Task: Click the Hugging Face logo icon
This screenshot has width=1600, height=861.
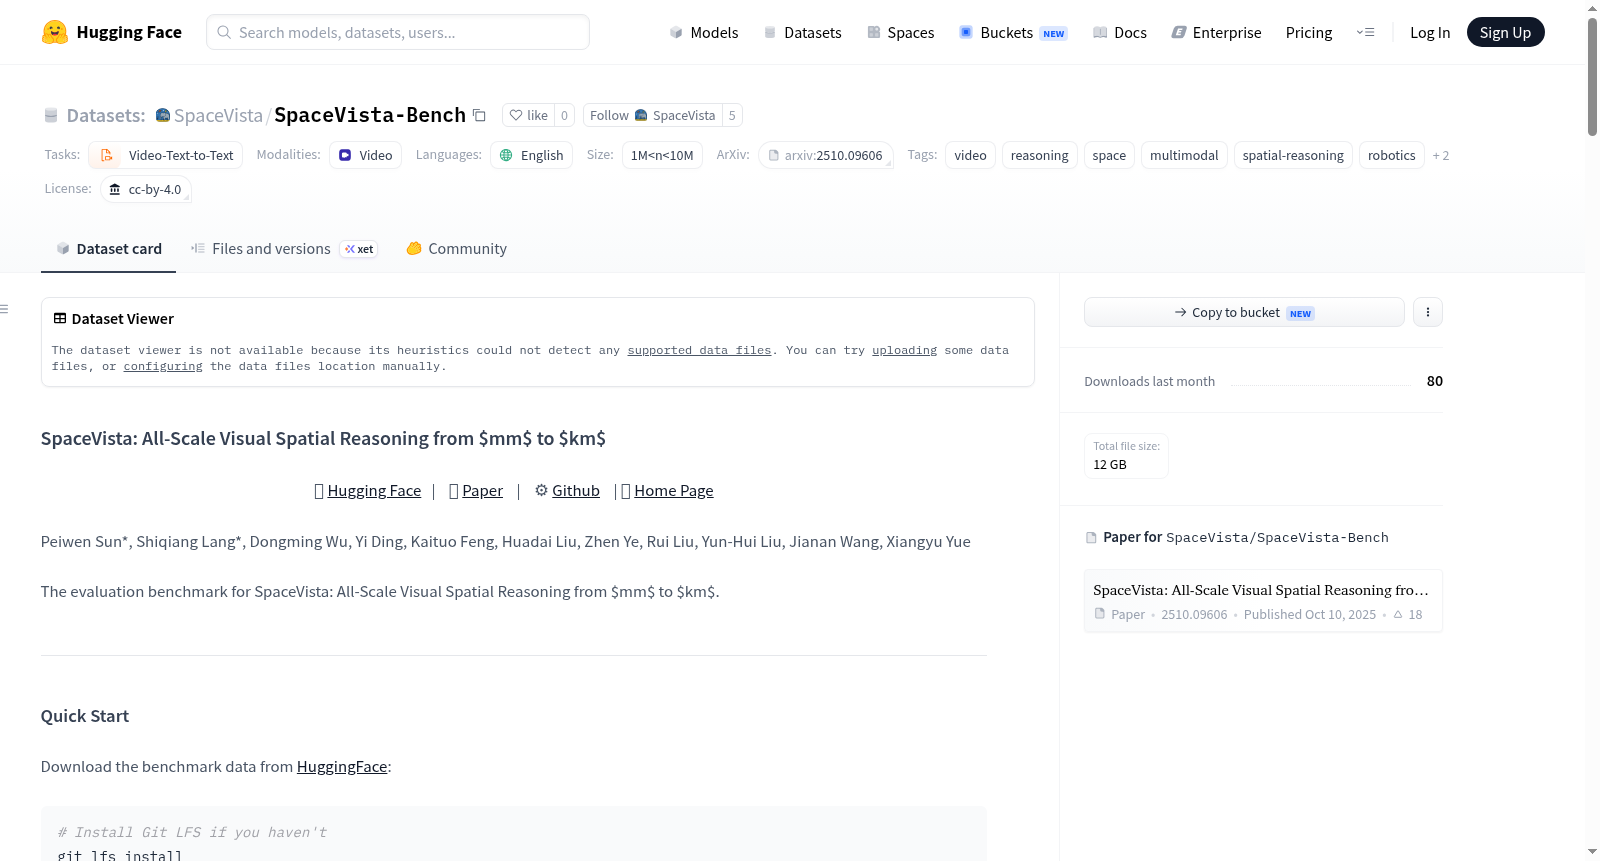Action: tap(55, 32)
